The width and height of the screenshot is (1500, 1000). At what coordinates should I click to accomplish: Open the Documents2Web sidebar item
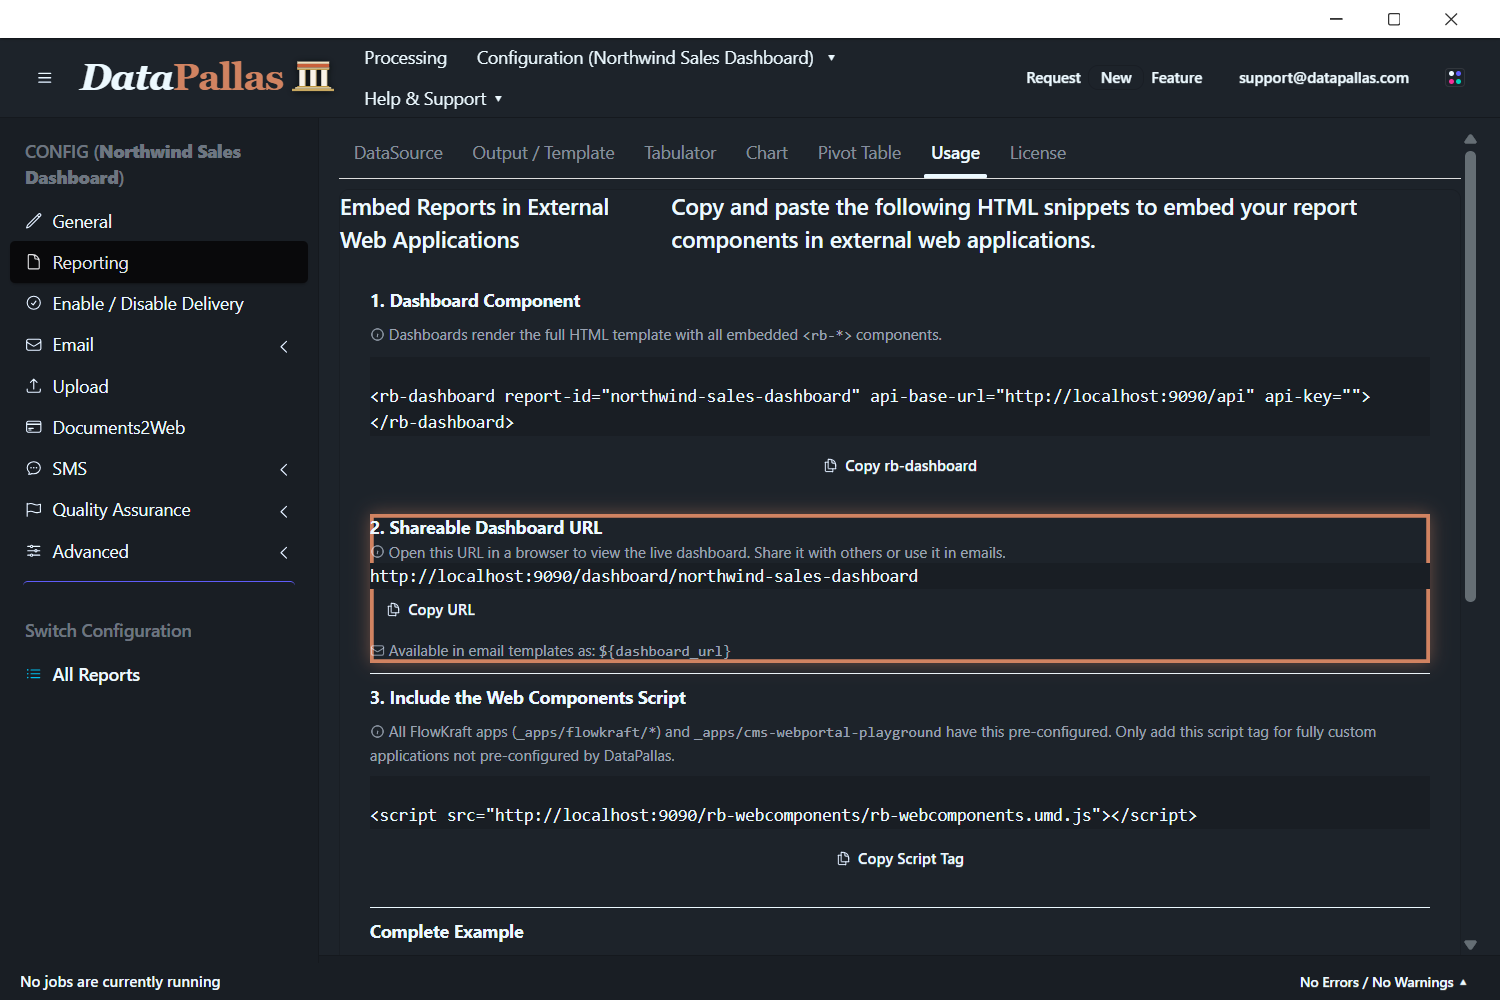tap(159, 427)
